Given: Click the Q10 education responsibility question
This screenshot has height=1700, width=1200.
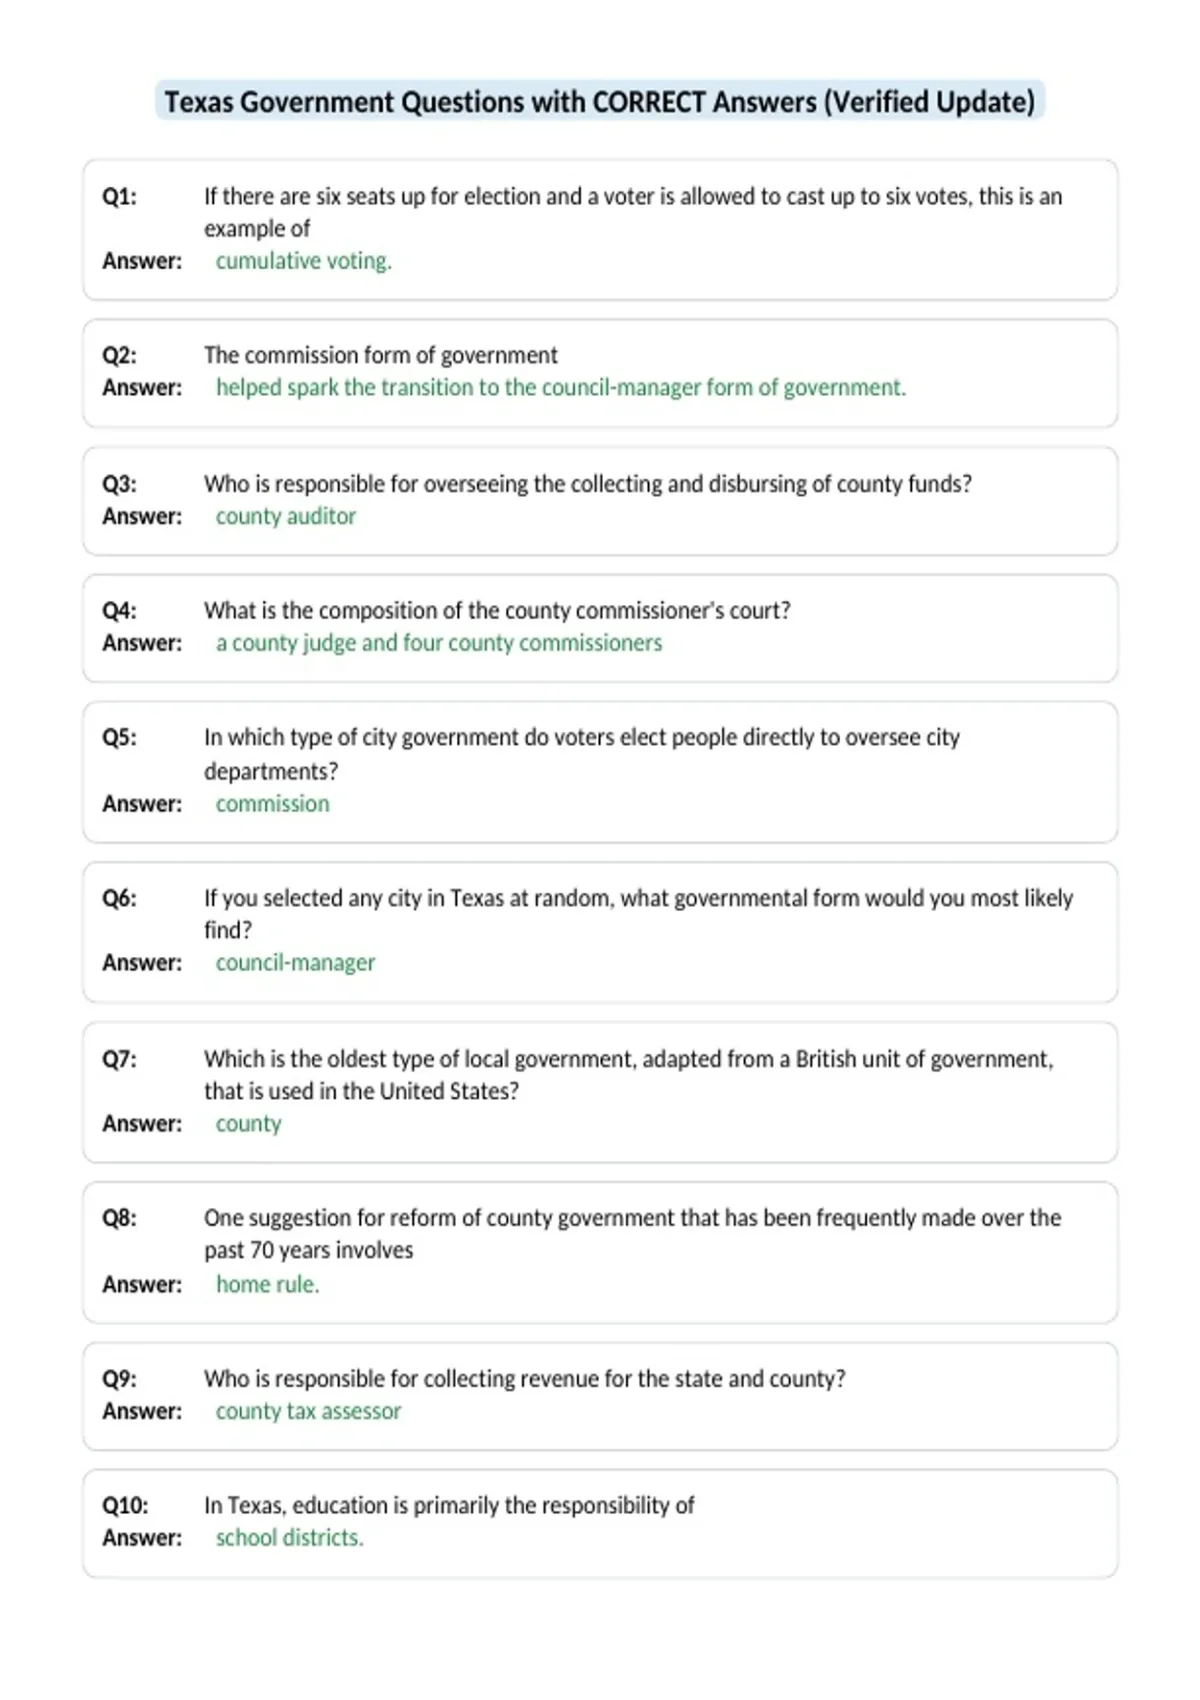Looking at the screenshot, I should click(449, 1505).
